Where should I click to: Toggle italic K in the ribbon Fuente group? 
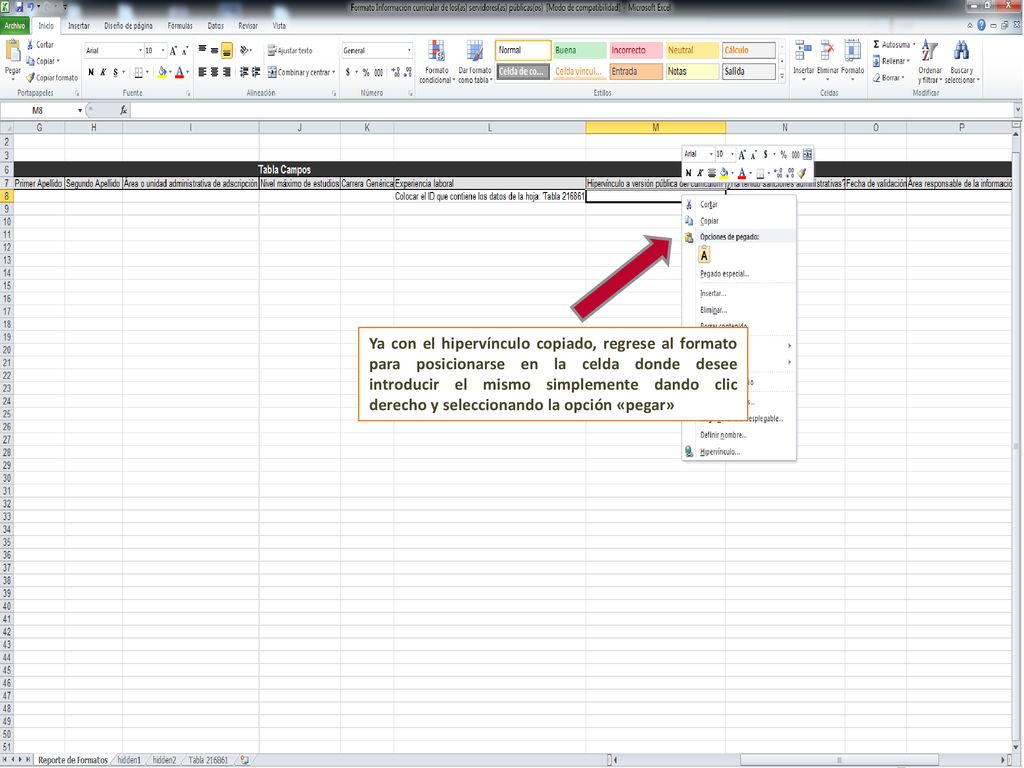point(103,72)
